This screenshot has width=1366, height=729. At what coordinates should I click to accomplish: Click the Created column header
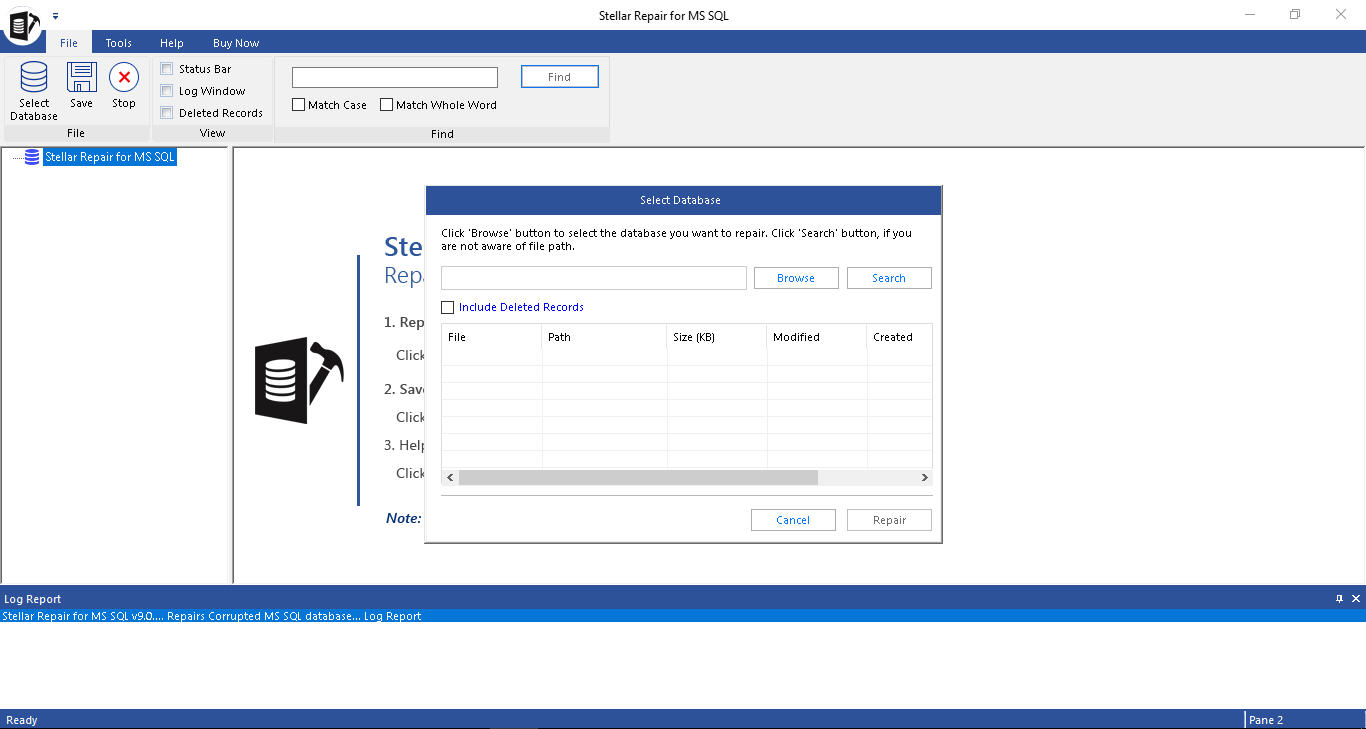coord(899,337)
